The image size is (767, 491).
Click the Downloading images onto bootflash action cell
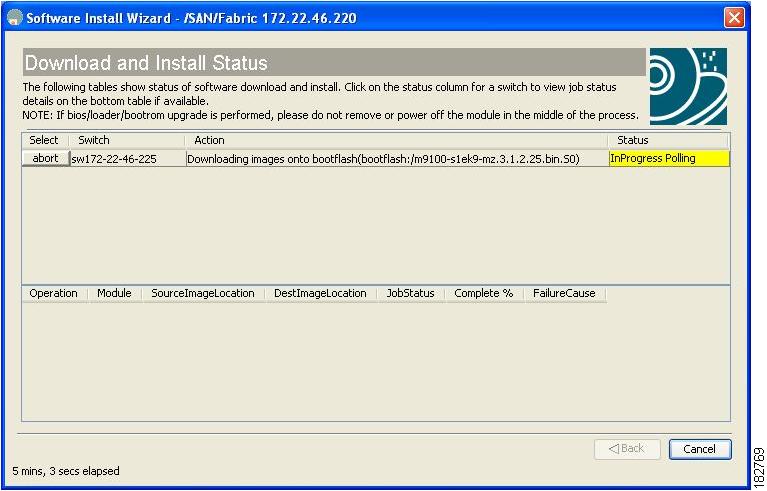397,159
